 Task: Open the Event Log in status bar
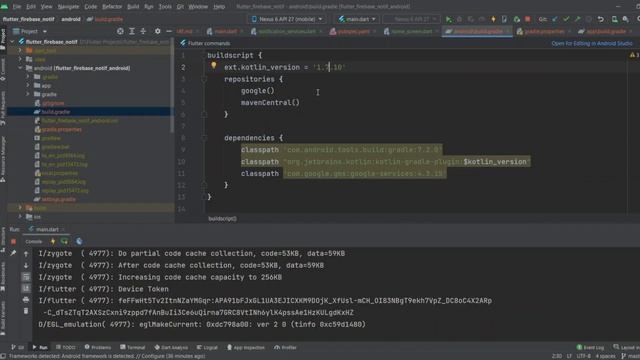pos(590,348)
